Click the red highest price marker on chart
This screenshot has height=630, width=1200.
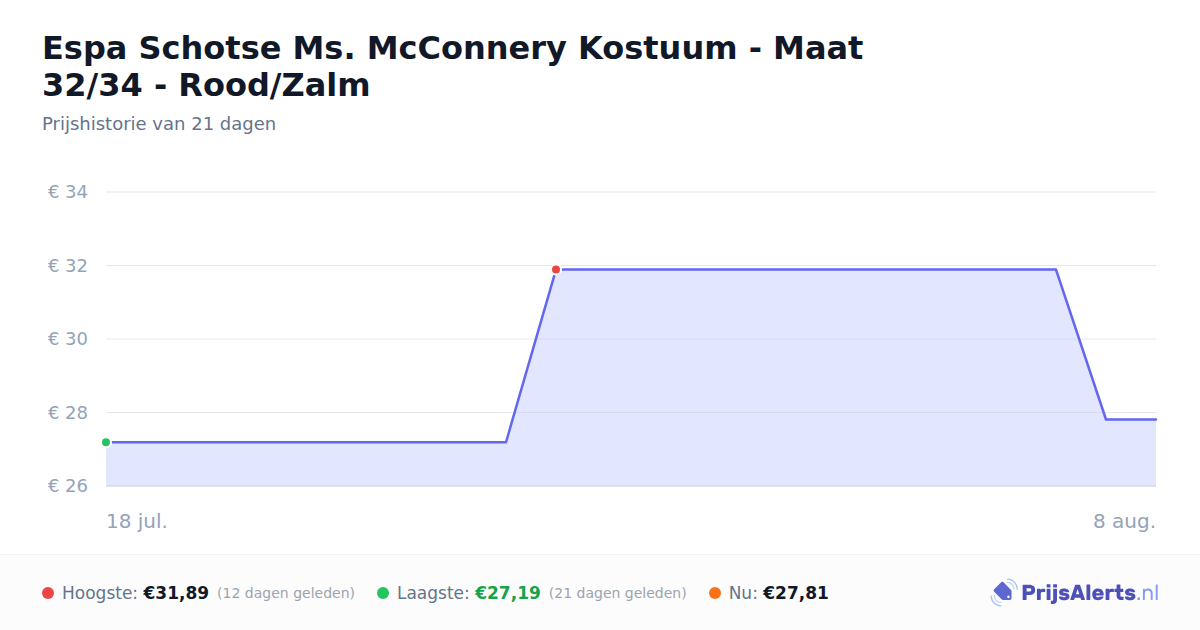[556, 269]
